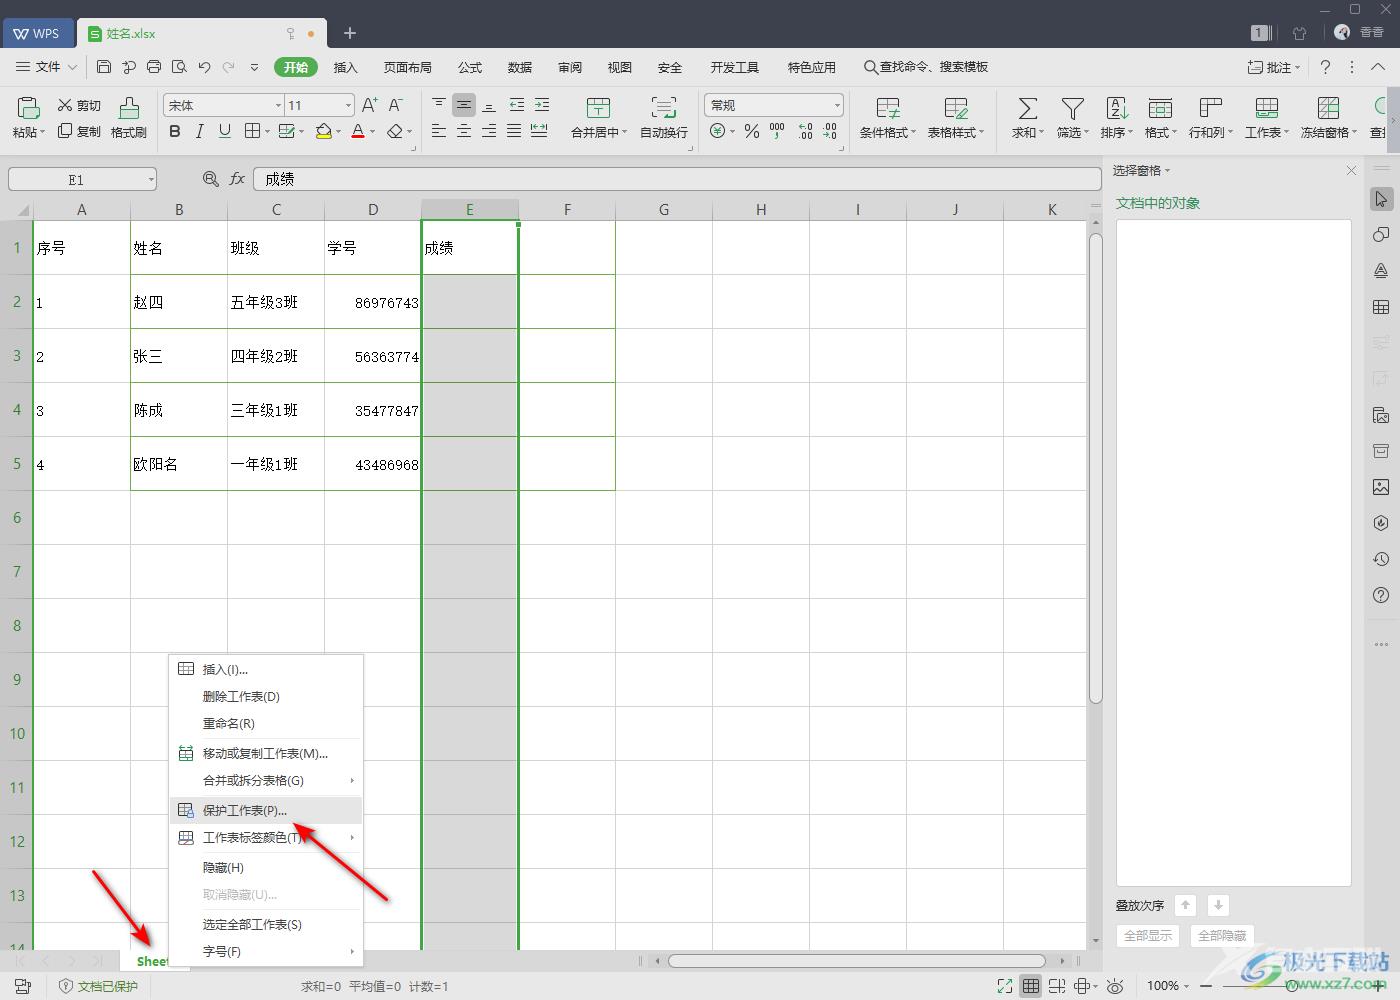The width and height of the screenshot is (1400, 1000).
Task: Click the Sort icon
Action: click(1116, 107)
